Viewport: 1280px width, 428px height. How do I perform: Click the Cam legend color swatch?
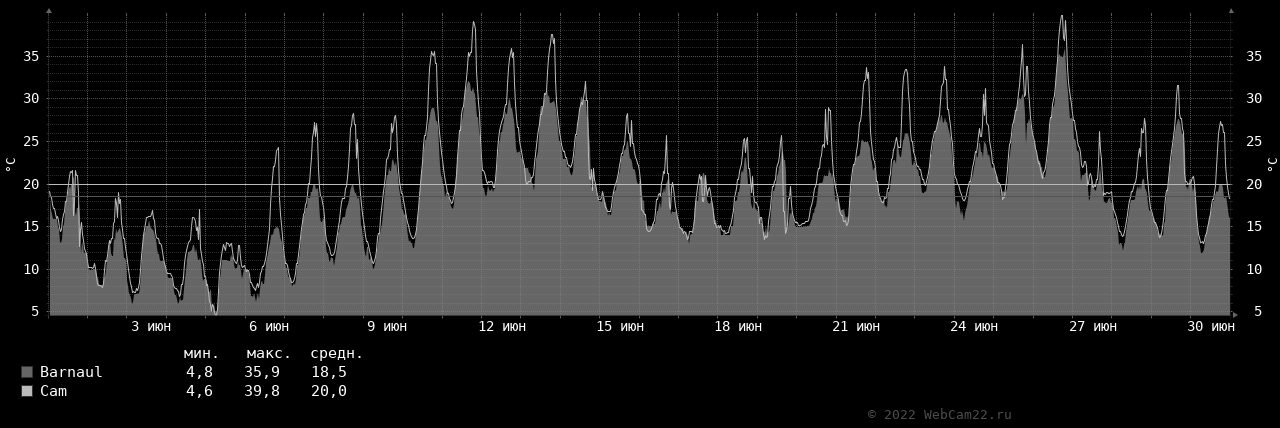(27, 391)
